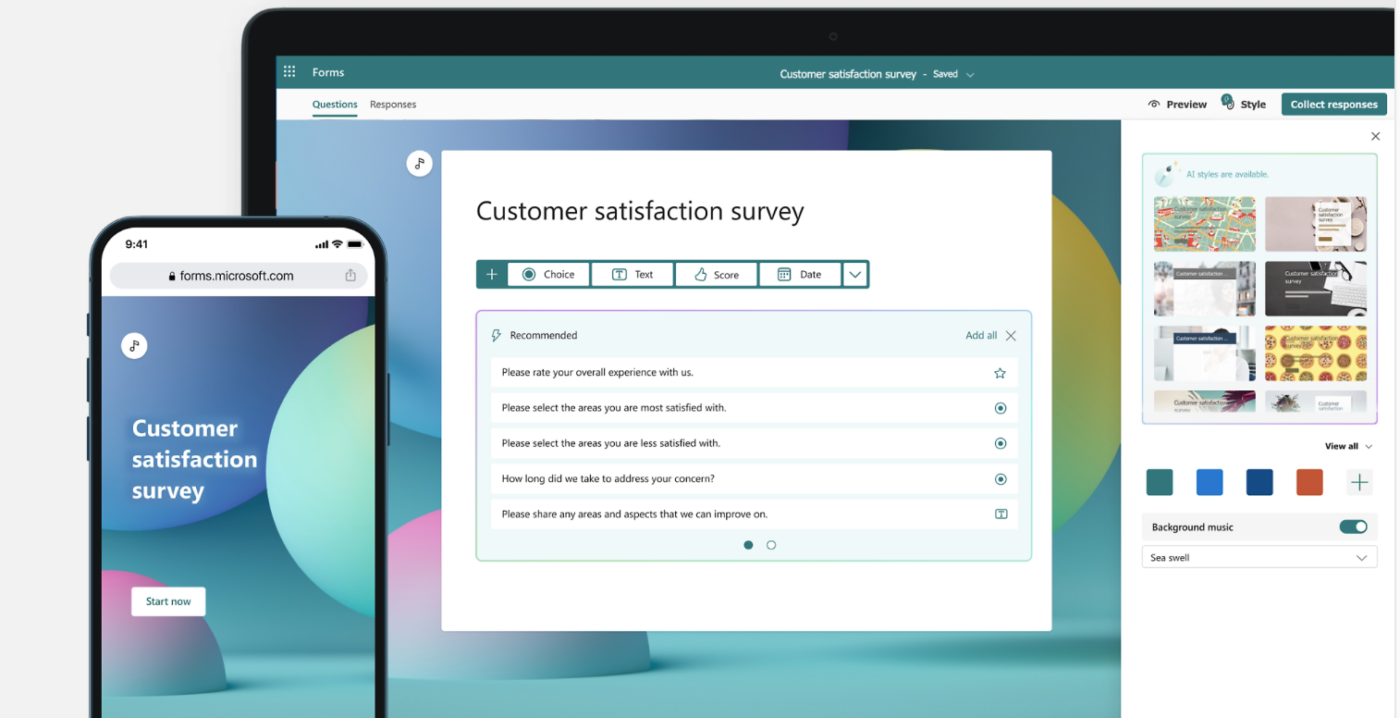Image resolution: width=1400 pixels, height=718 pixels.
Task: Choose the map illustration style thumbnail
Action: point(1205,224)
